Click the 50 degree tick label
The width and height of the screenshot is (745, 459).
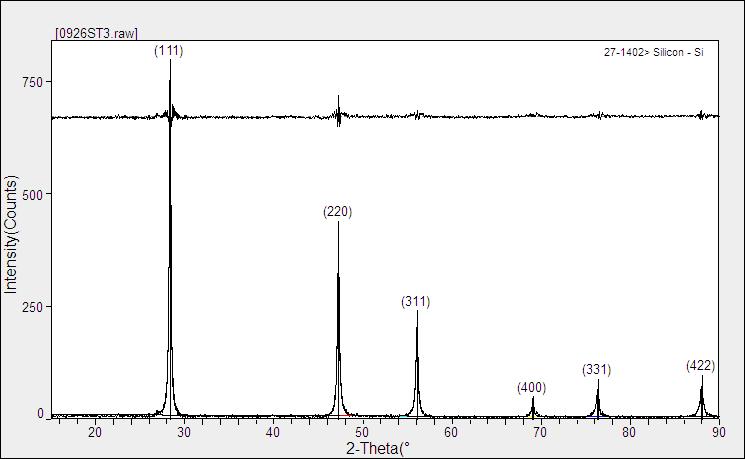362,432
